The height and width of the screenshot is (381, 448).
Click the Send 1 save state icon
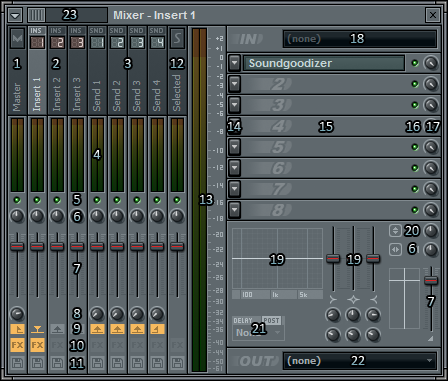(97, 363)
